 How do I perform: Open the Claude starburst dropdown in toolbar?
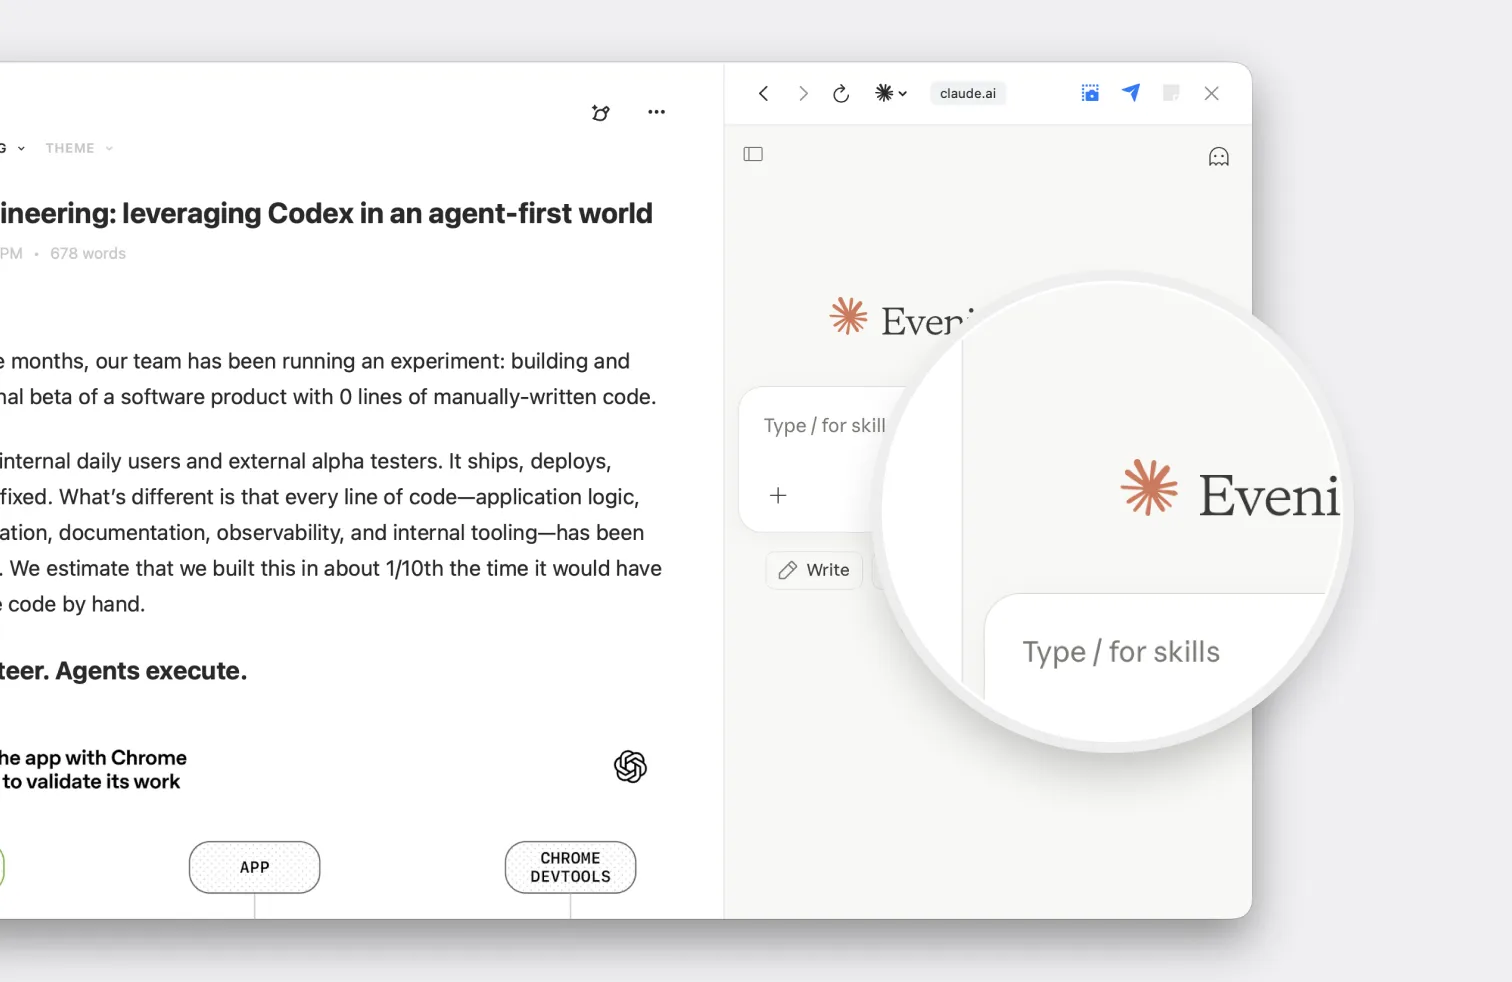pos(890,93)
